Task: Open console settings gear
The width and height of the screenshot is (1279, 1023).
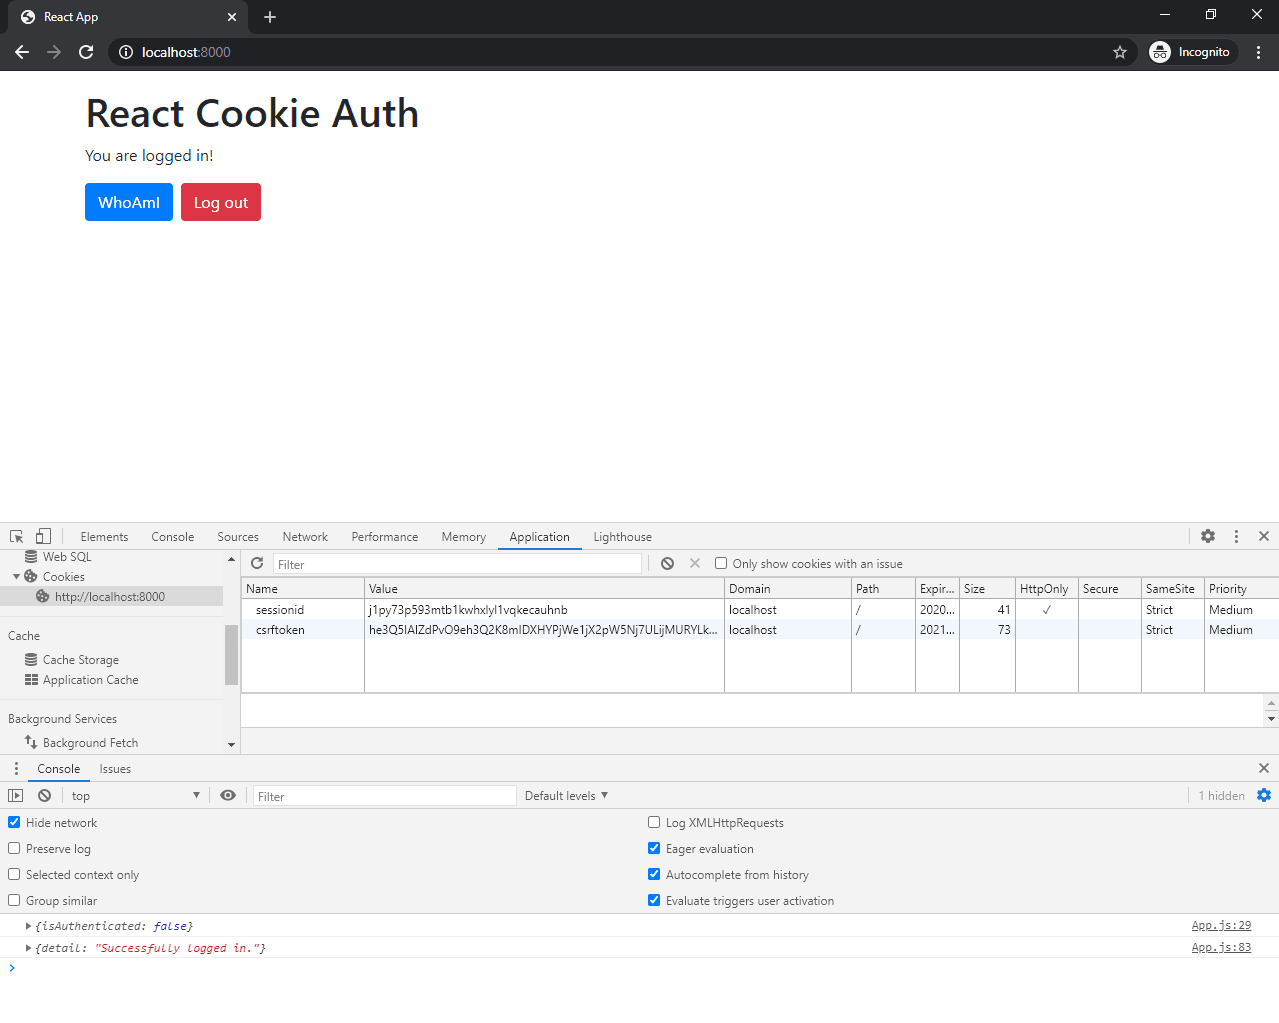Action: (1264, 795)
